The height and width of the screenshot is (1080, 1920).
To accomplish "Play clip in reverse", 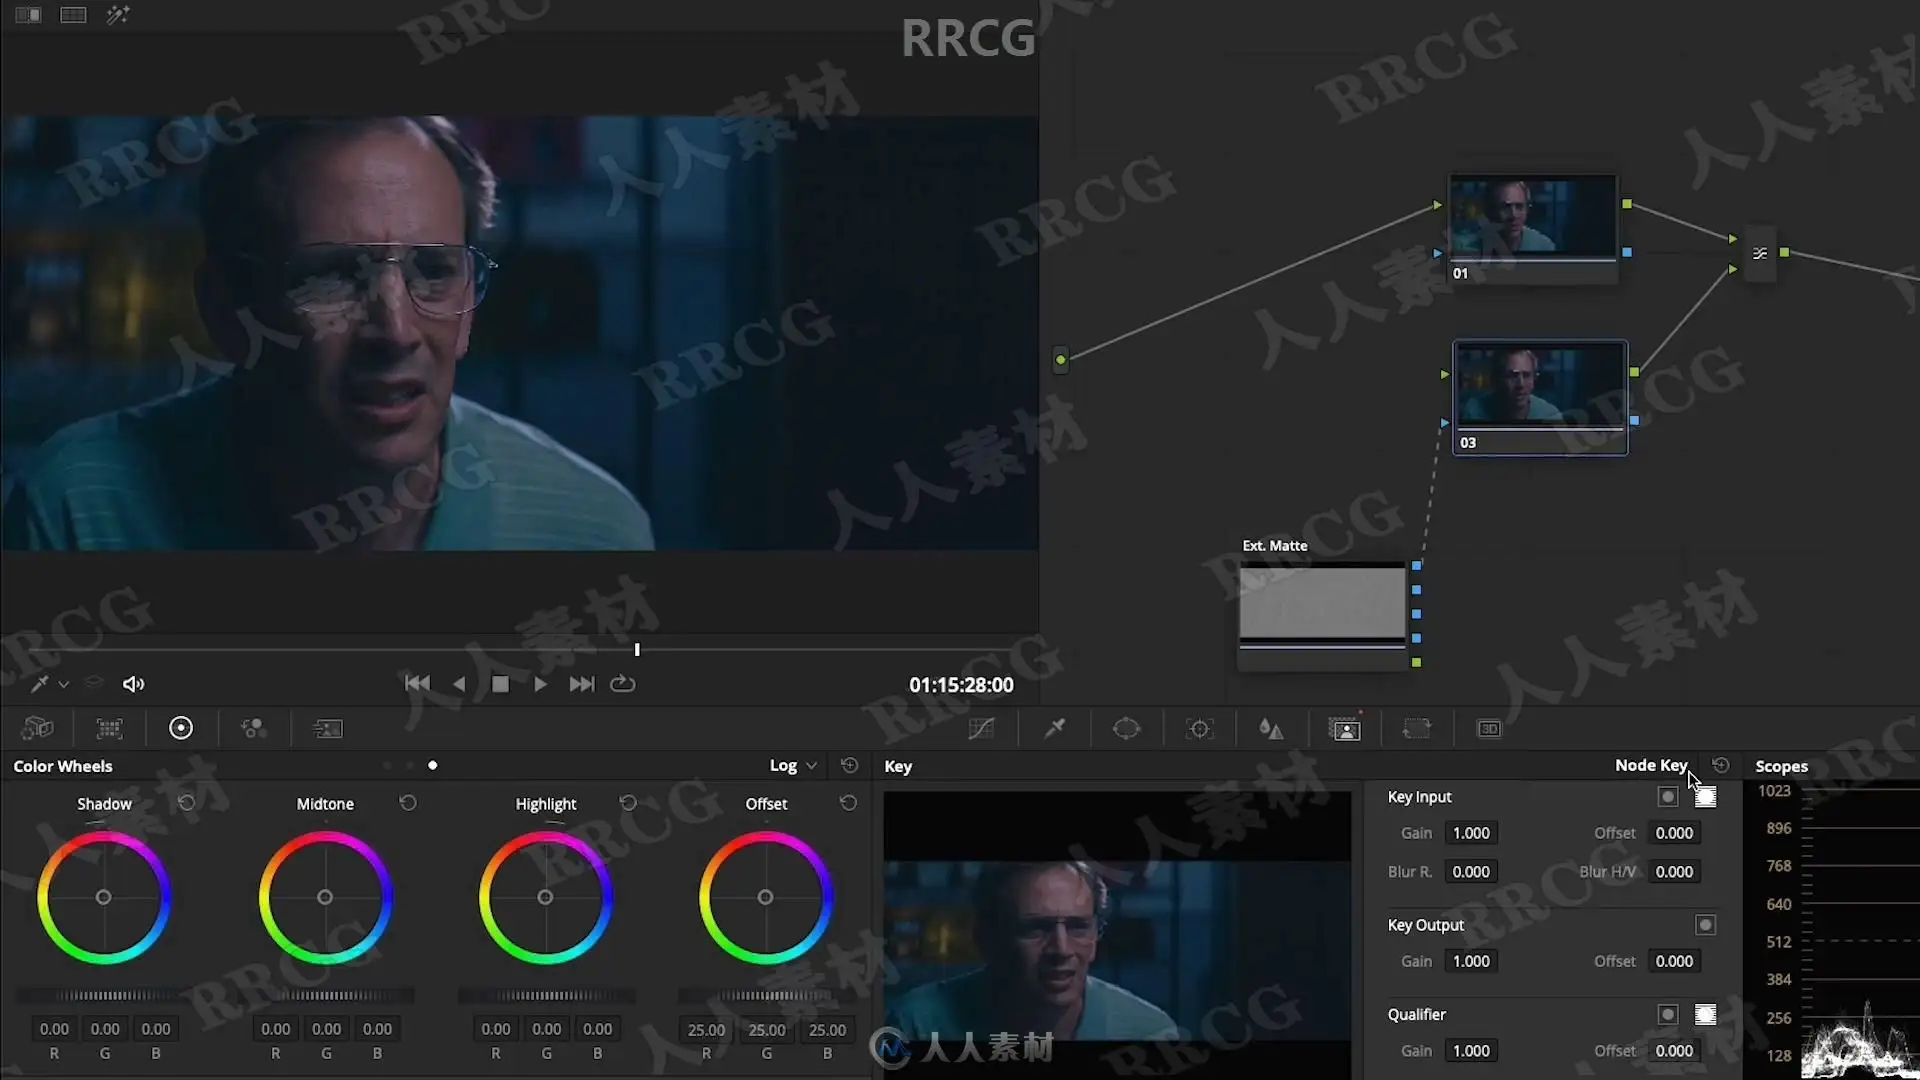I will coord(459,684).
